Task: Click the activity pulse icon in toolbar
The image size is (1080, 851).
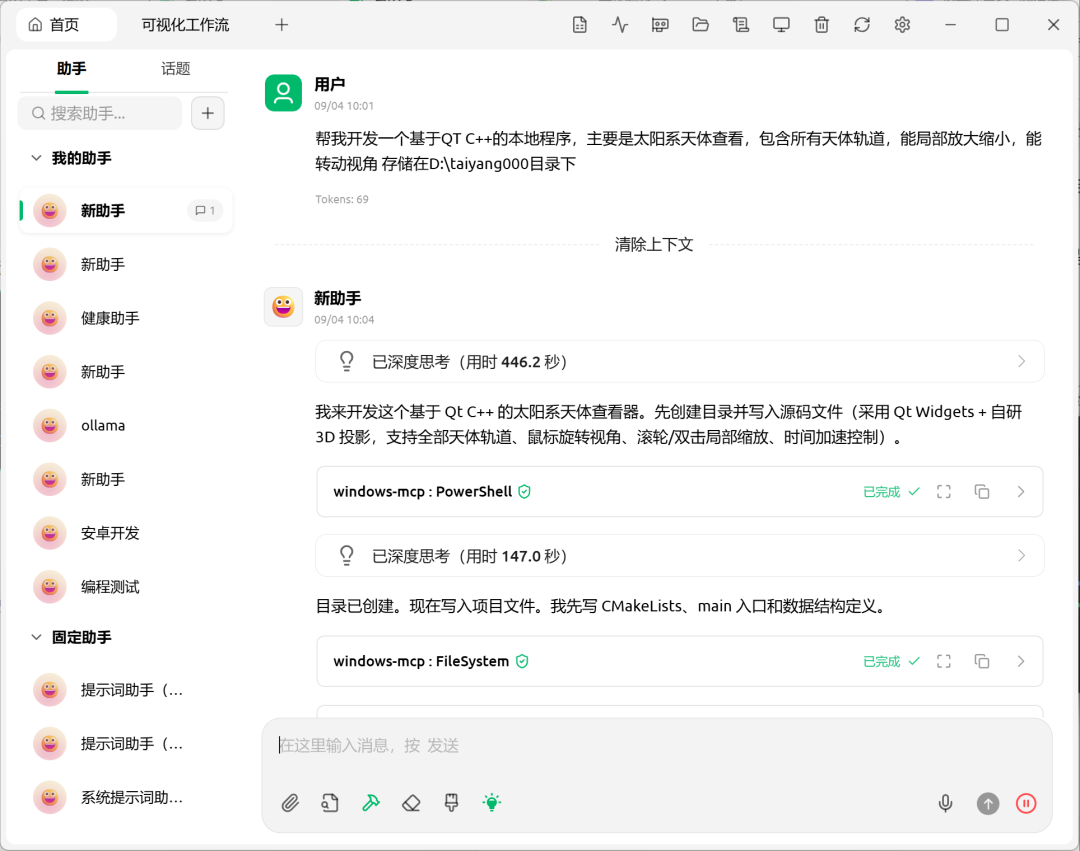Action: 620,25
